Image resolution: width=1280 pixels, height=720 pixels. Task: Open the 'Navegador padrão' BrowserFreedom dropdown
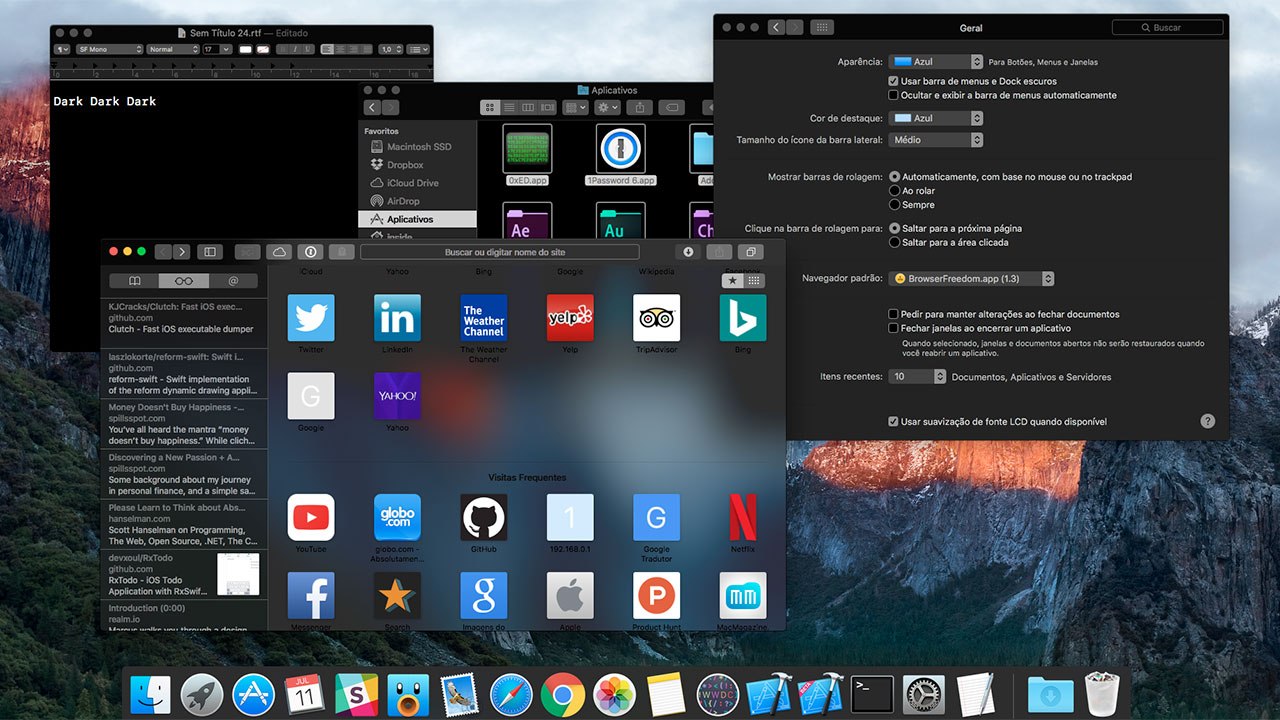point(971,279)
